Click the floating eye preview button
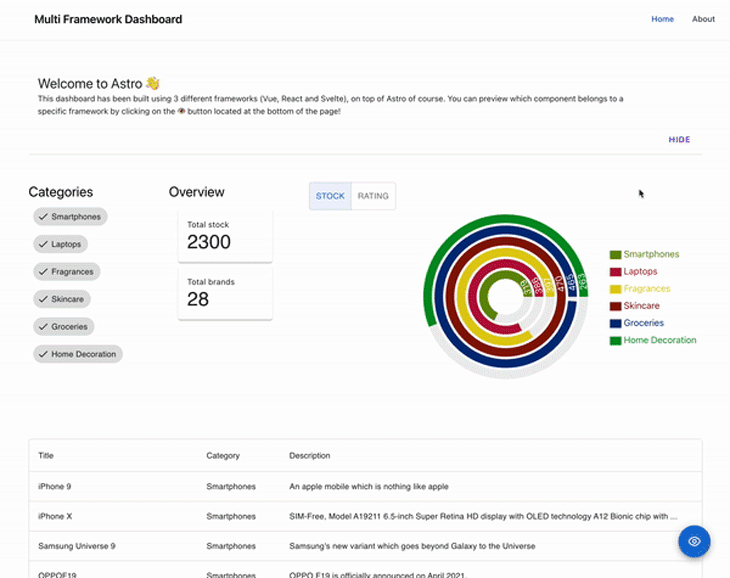 (x=694, y=542)
